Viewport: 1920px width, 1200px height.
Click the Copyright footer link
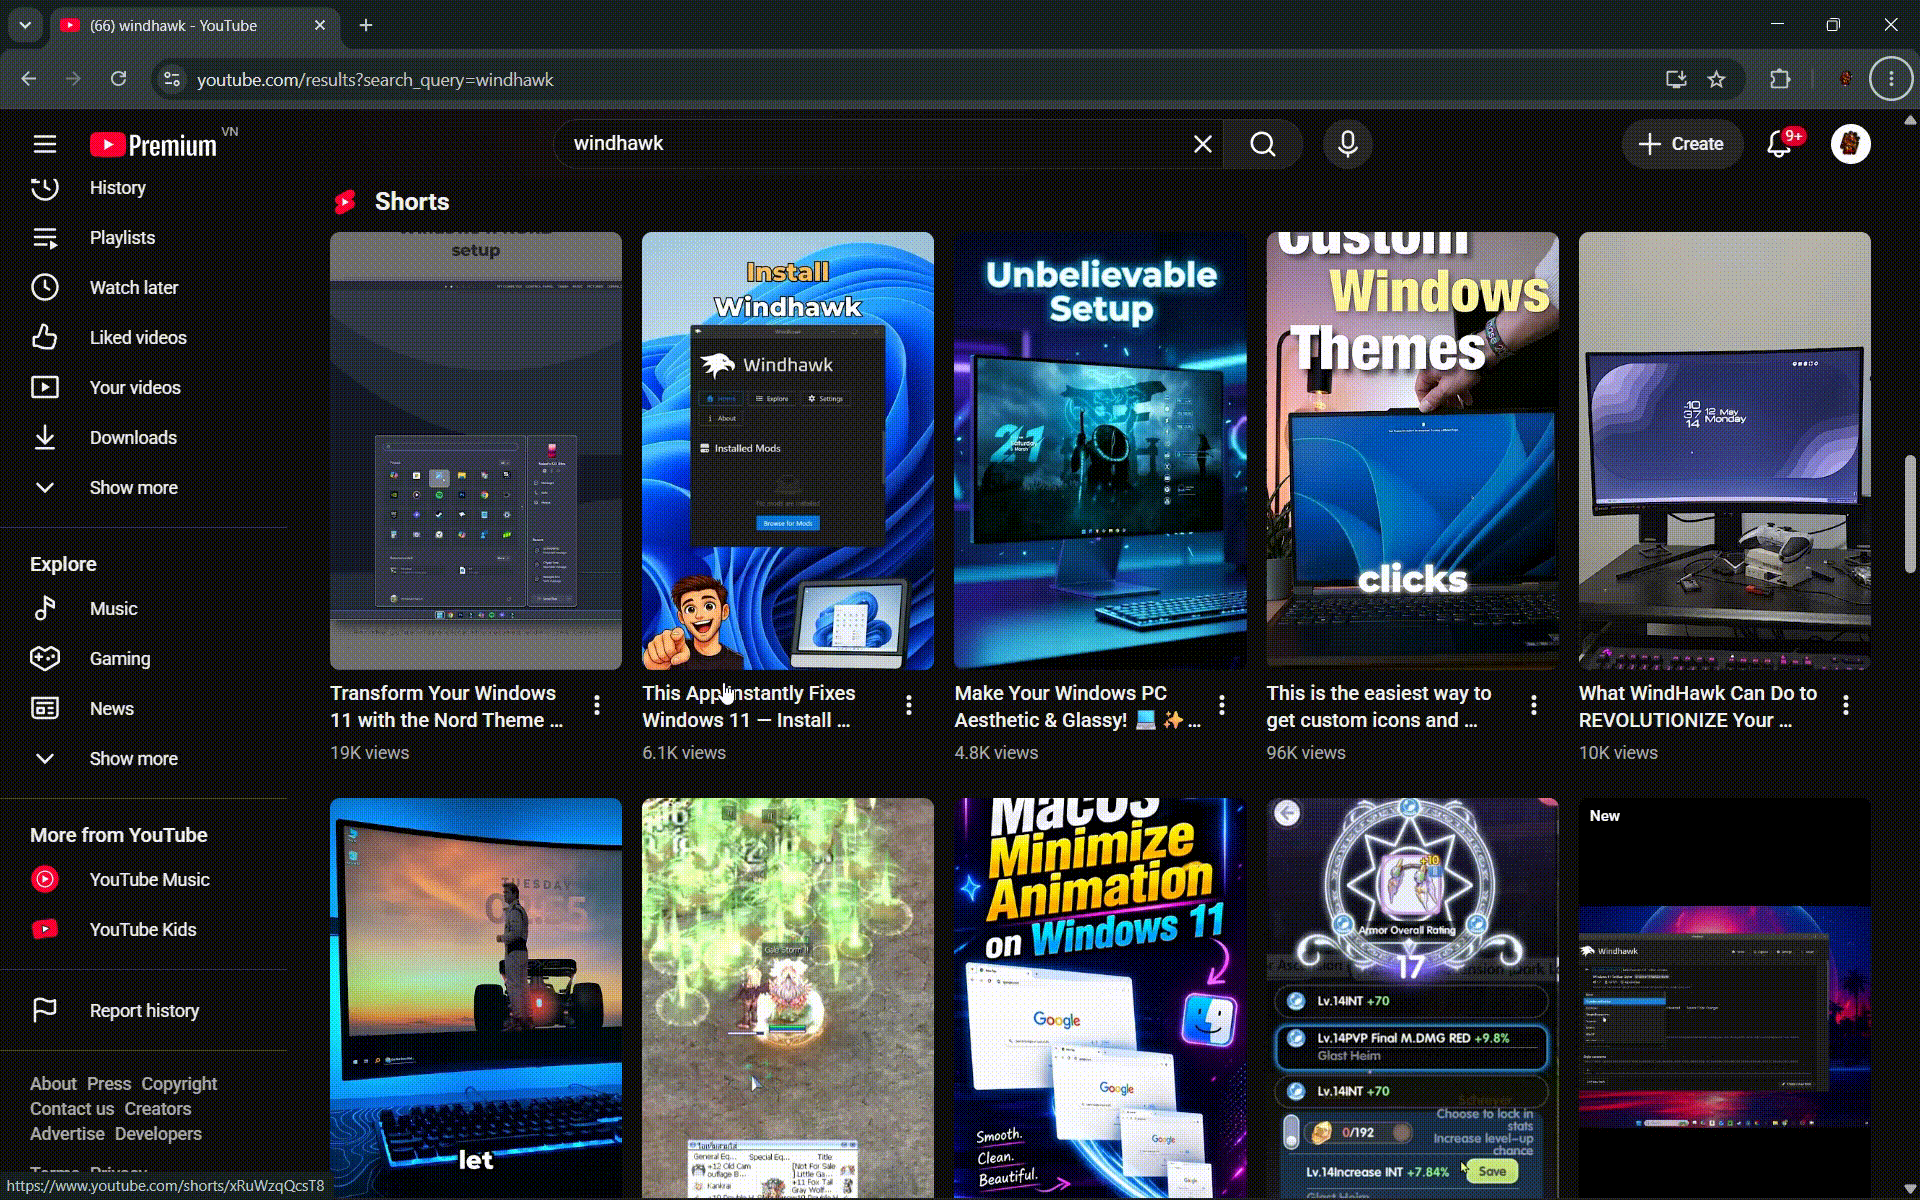click(179, 1084)
